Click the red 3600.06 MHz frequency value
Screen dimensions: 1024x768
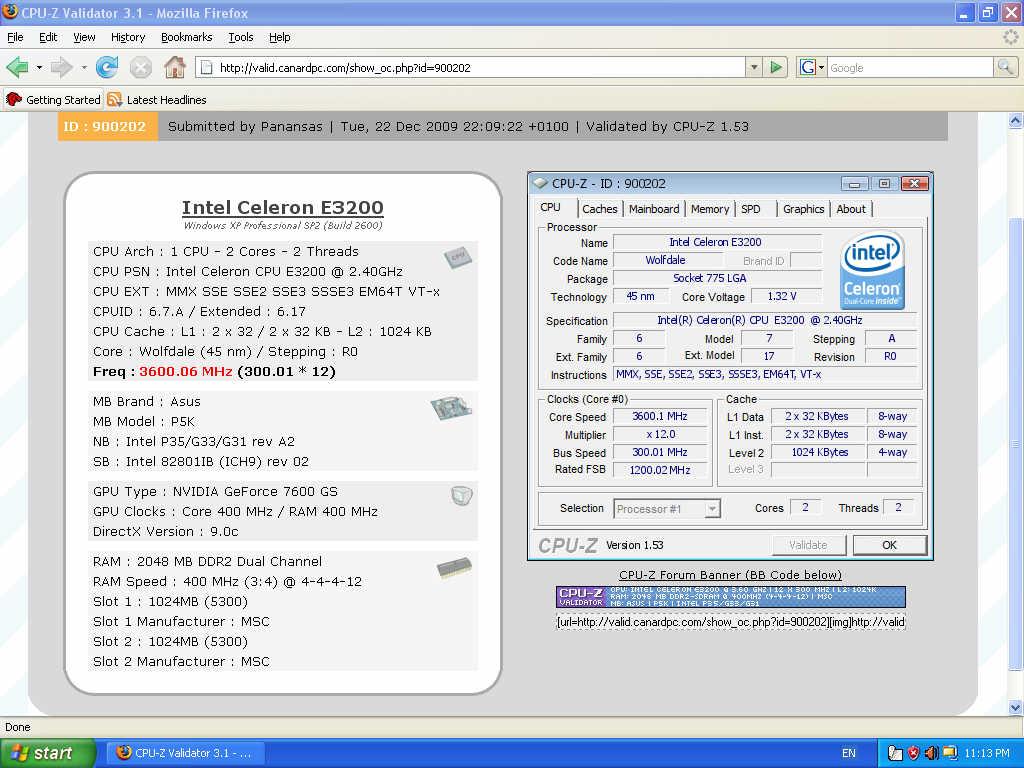185,372
